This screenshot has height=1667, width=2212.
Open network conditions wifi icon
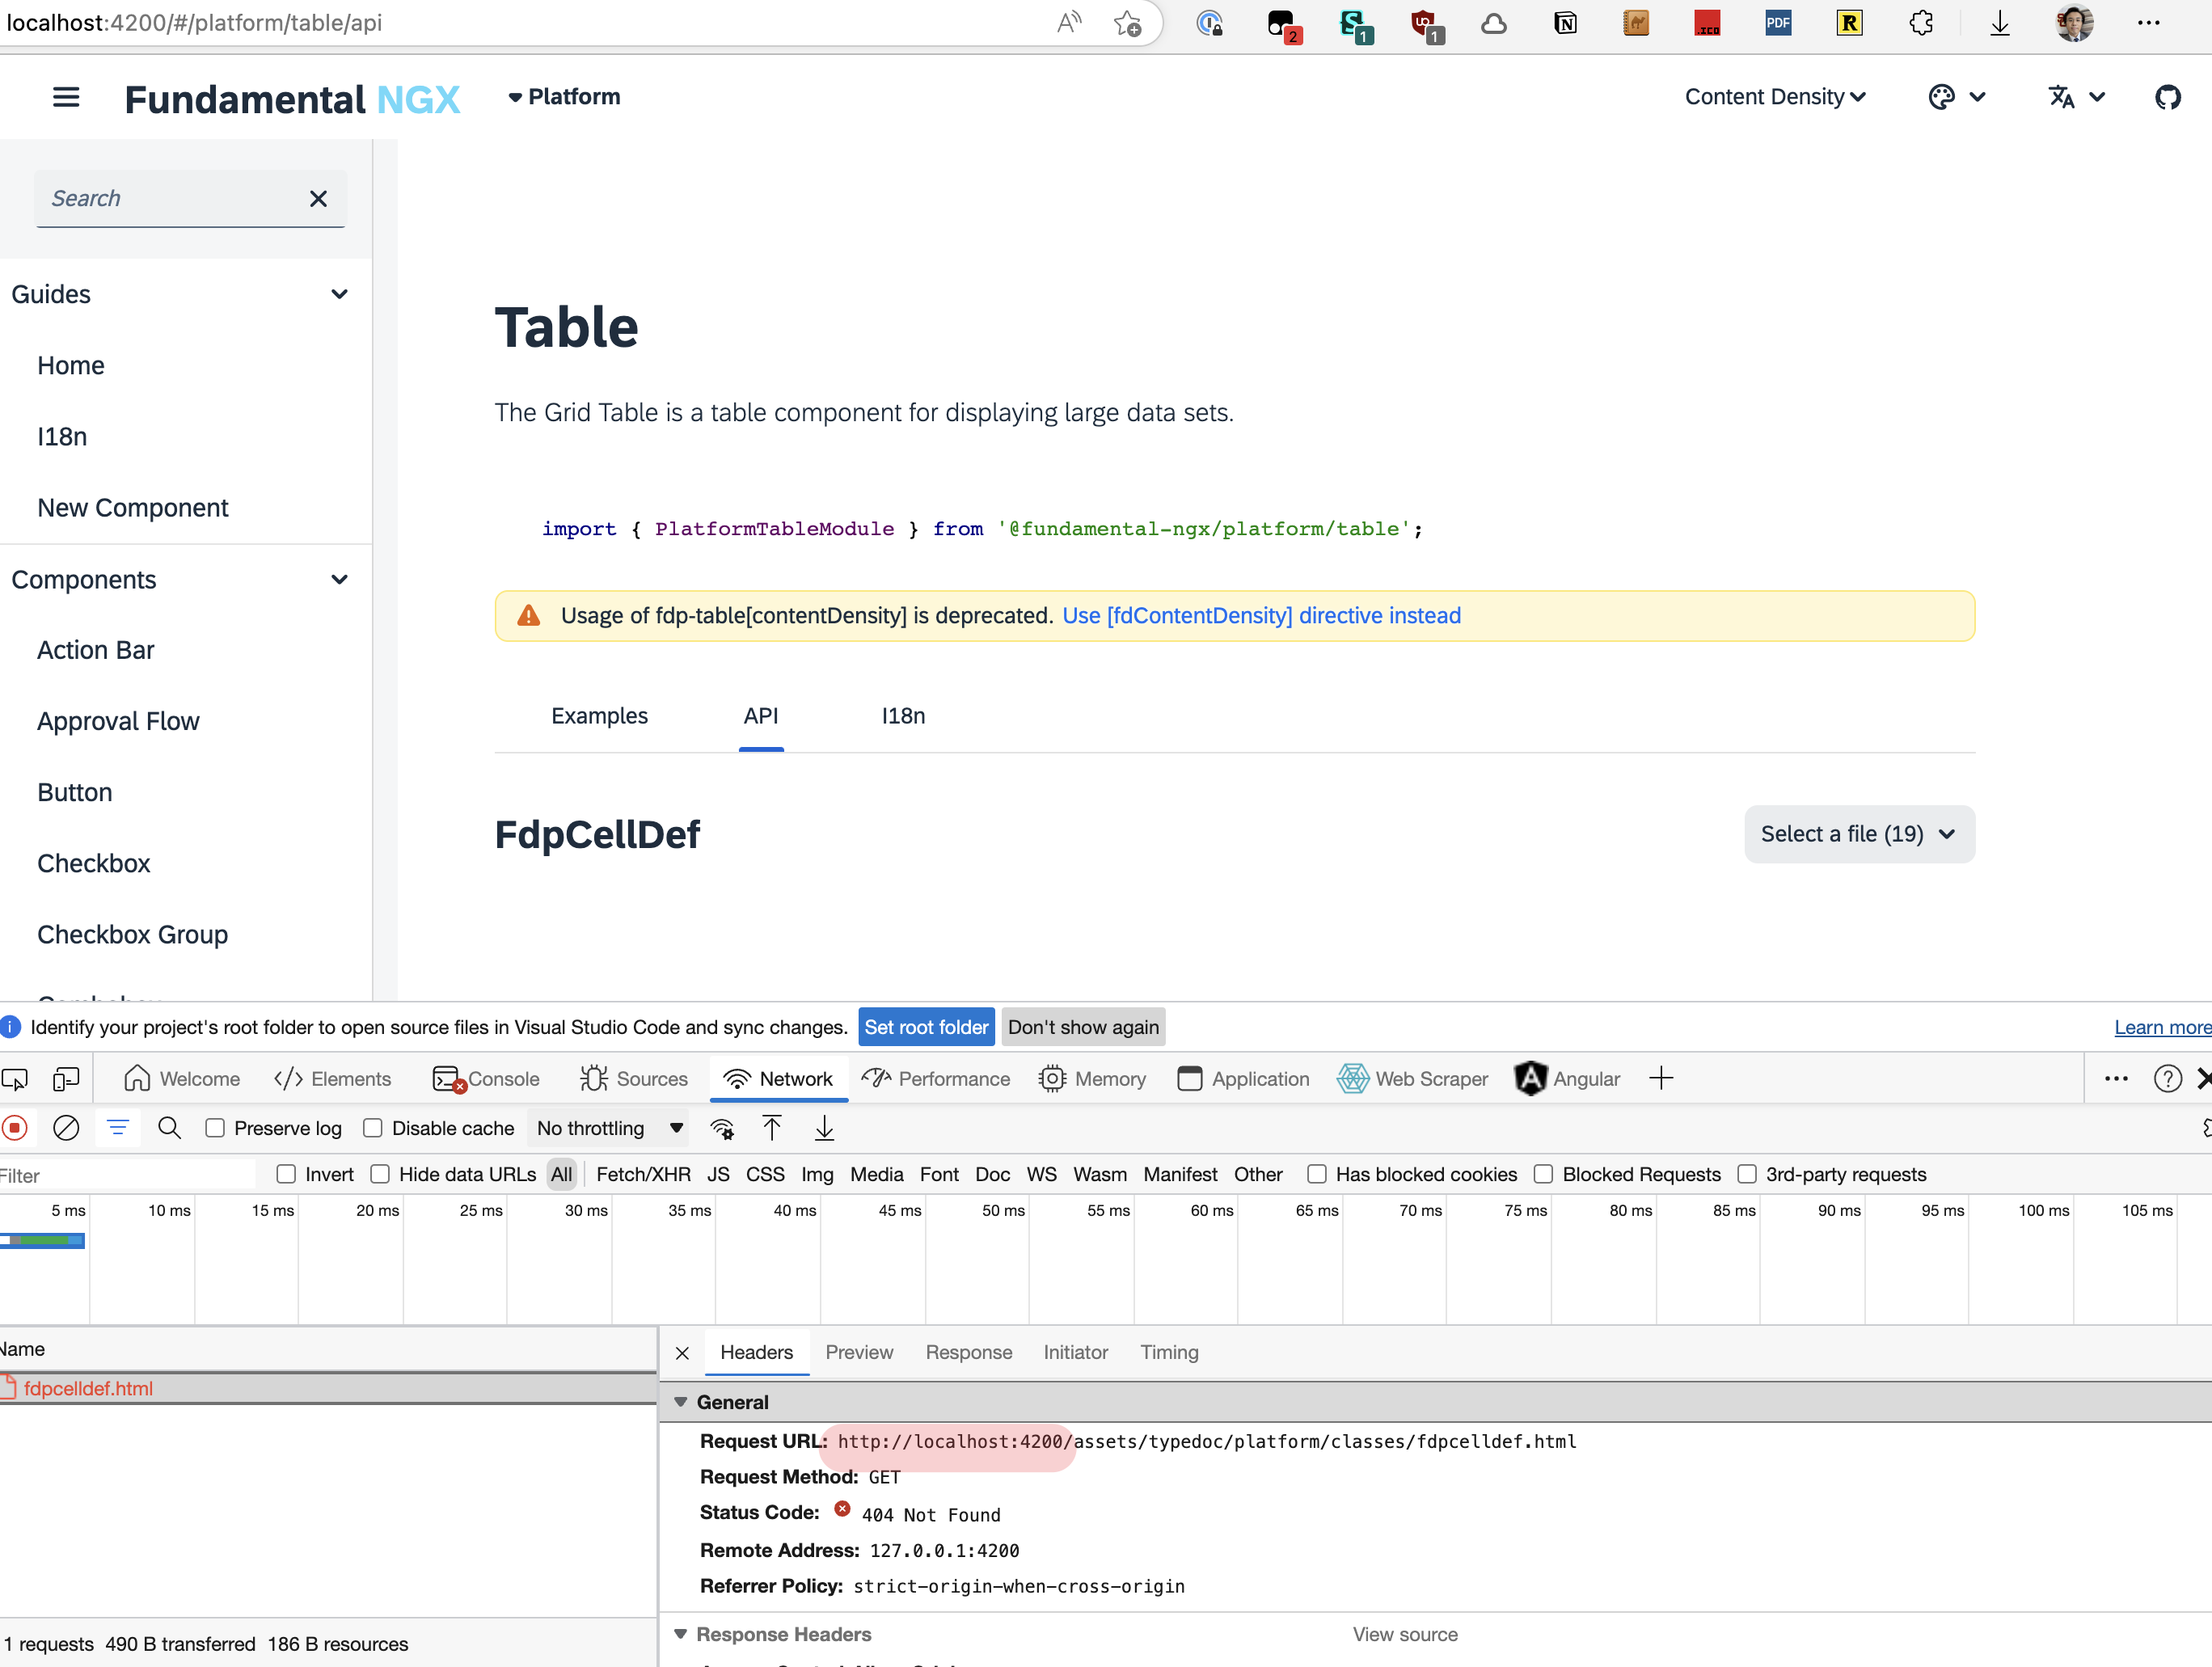coord(722,1128)
